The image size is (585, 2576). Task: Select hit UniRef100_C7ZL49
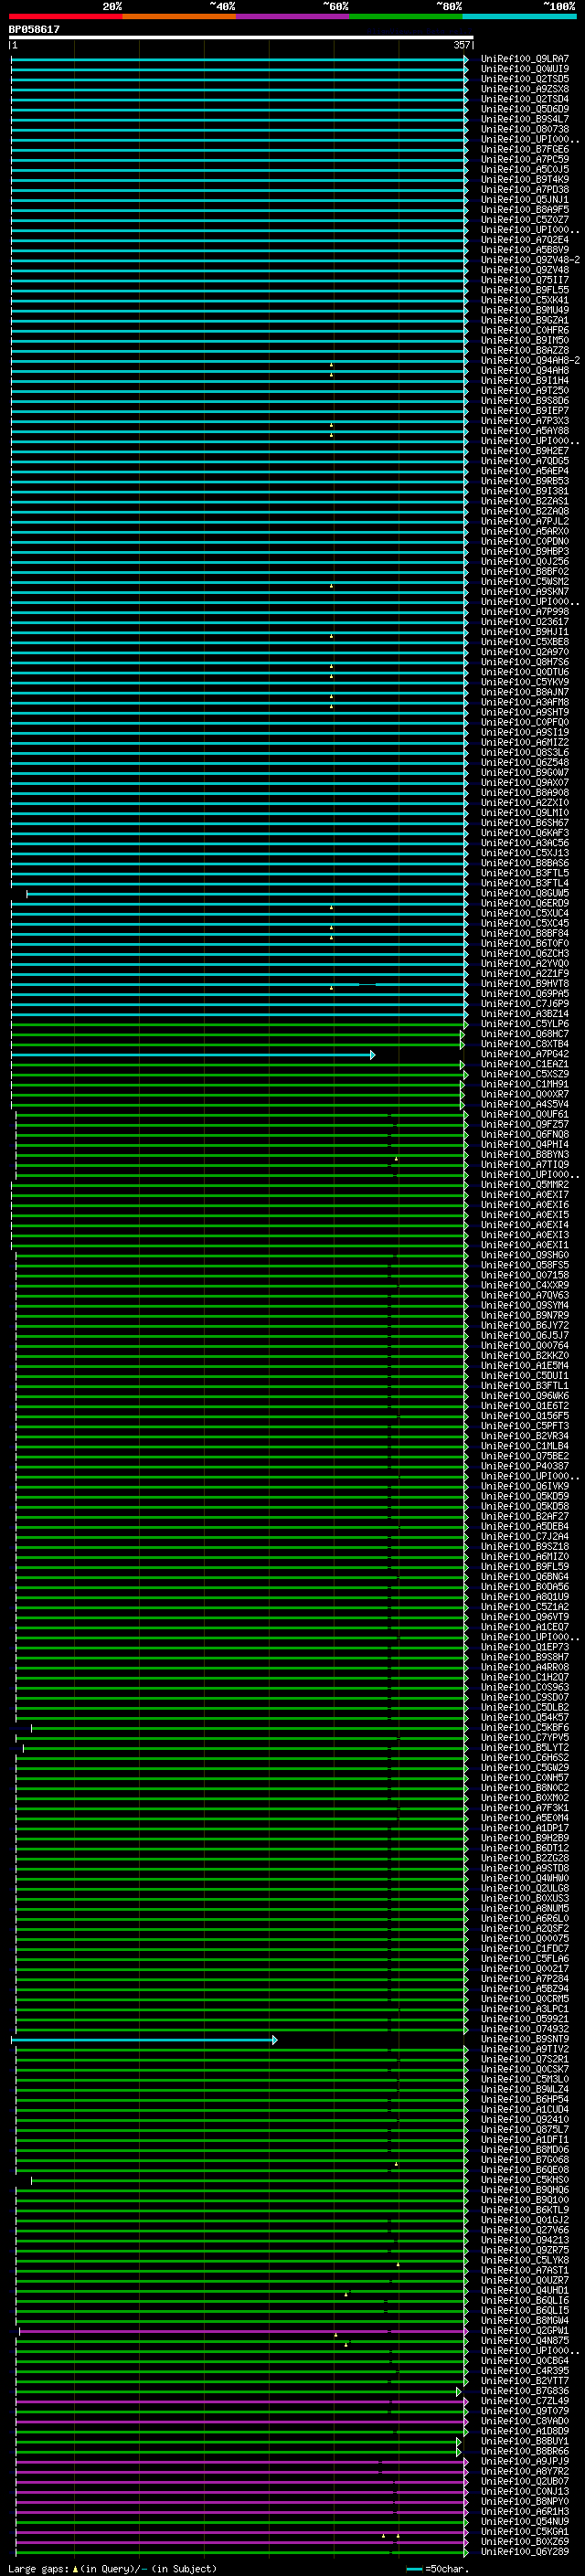tap(525, 2402)
